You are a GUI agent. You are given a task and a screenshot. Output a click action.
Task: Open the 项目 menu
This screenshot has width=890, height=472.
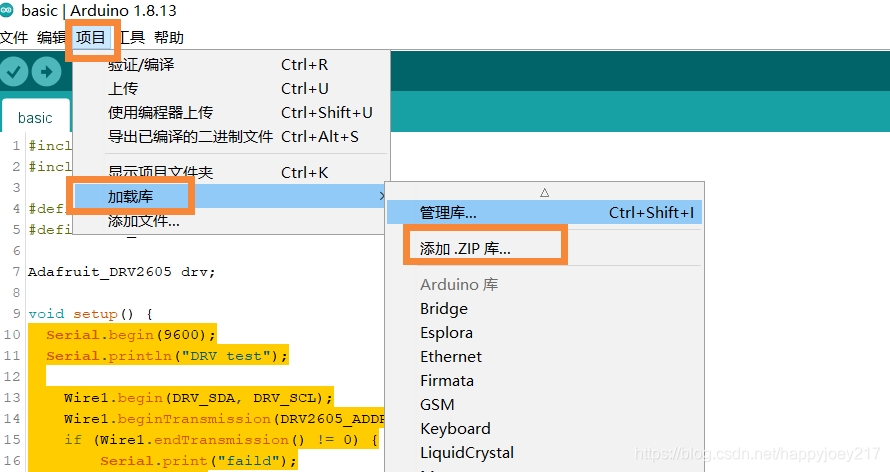91,37
